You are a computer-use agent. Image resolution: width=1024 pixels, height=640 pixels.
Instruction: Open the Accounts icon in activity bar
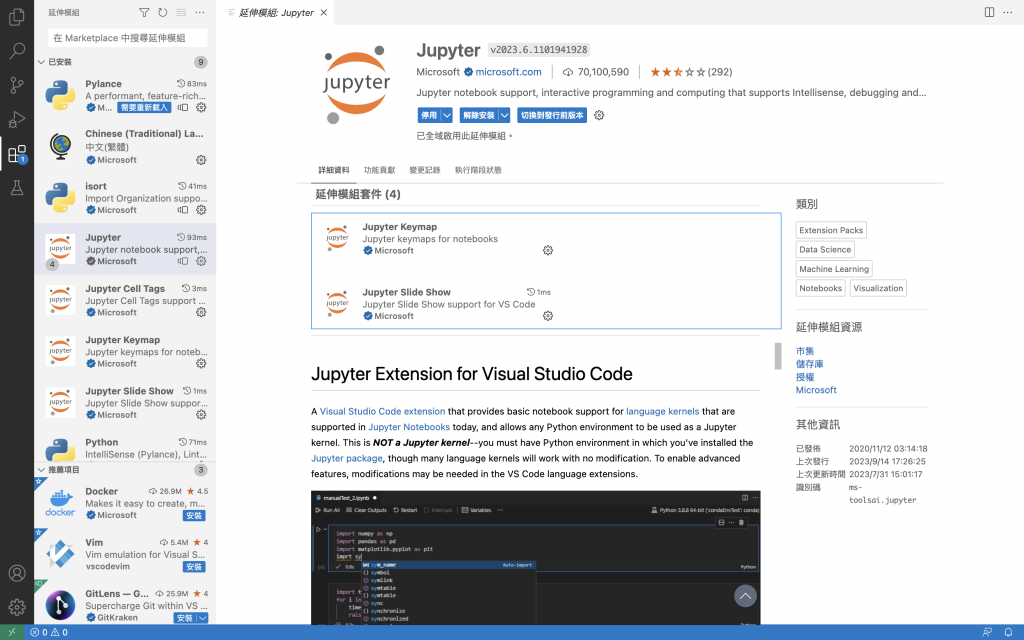pyautogui.click(x=17, y=573)
